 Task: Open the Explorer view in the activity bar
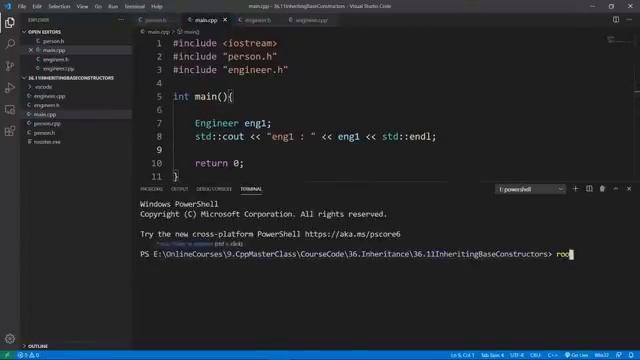click(10, 22)
